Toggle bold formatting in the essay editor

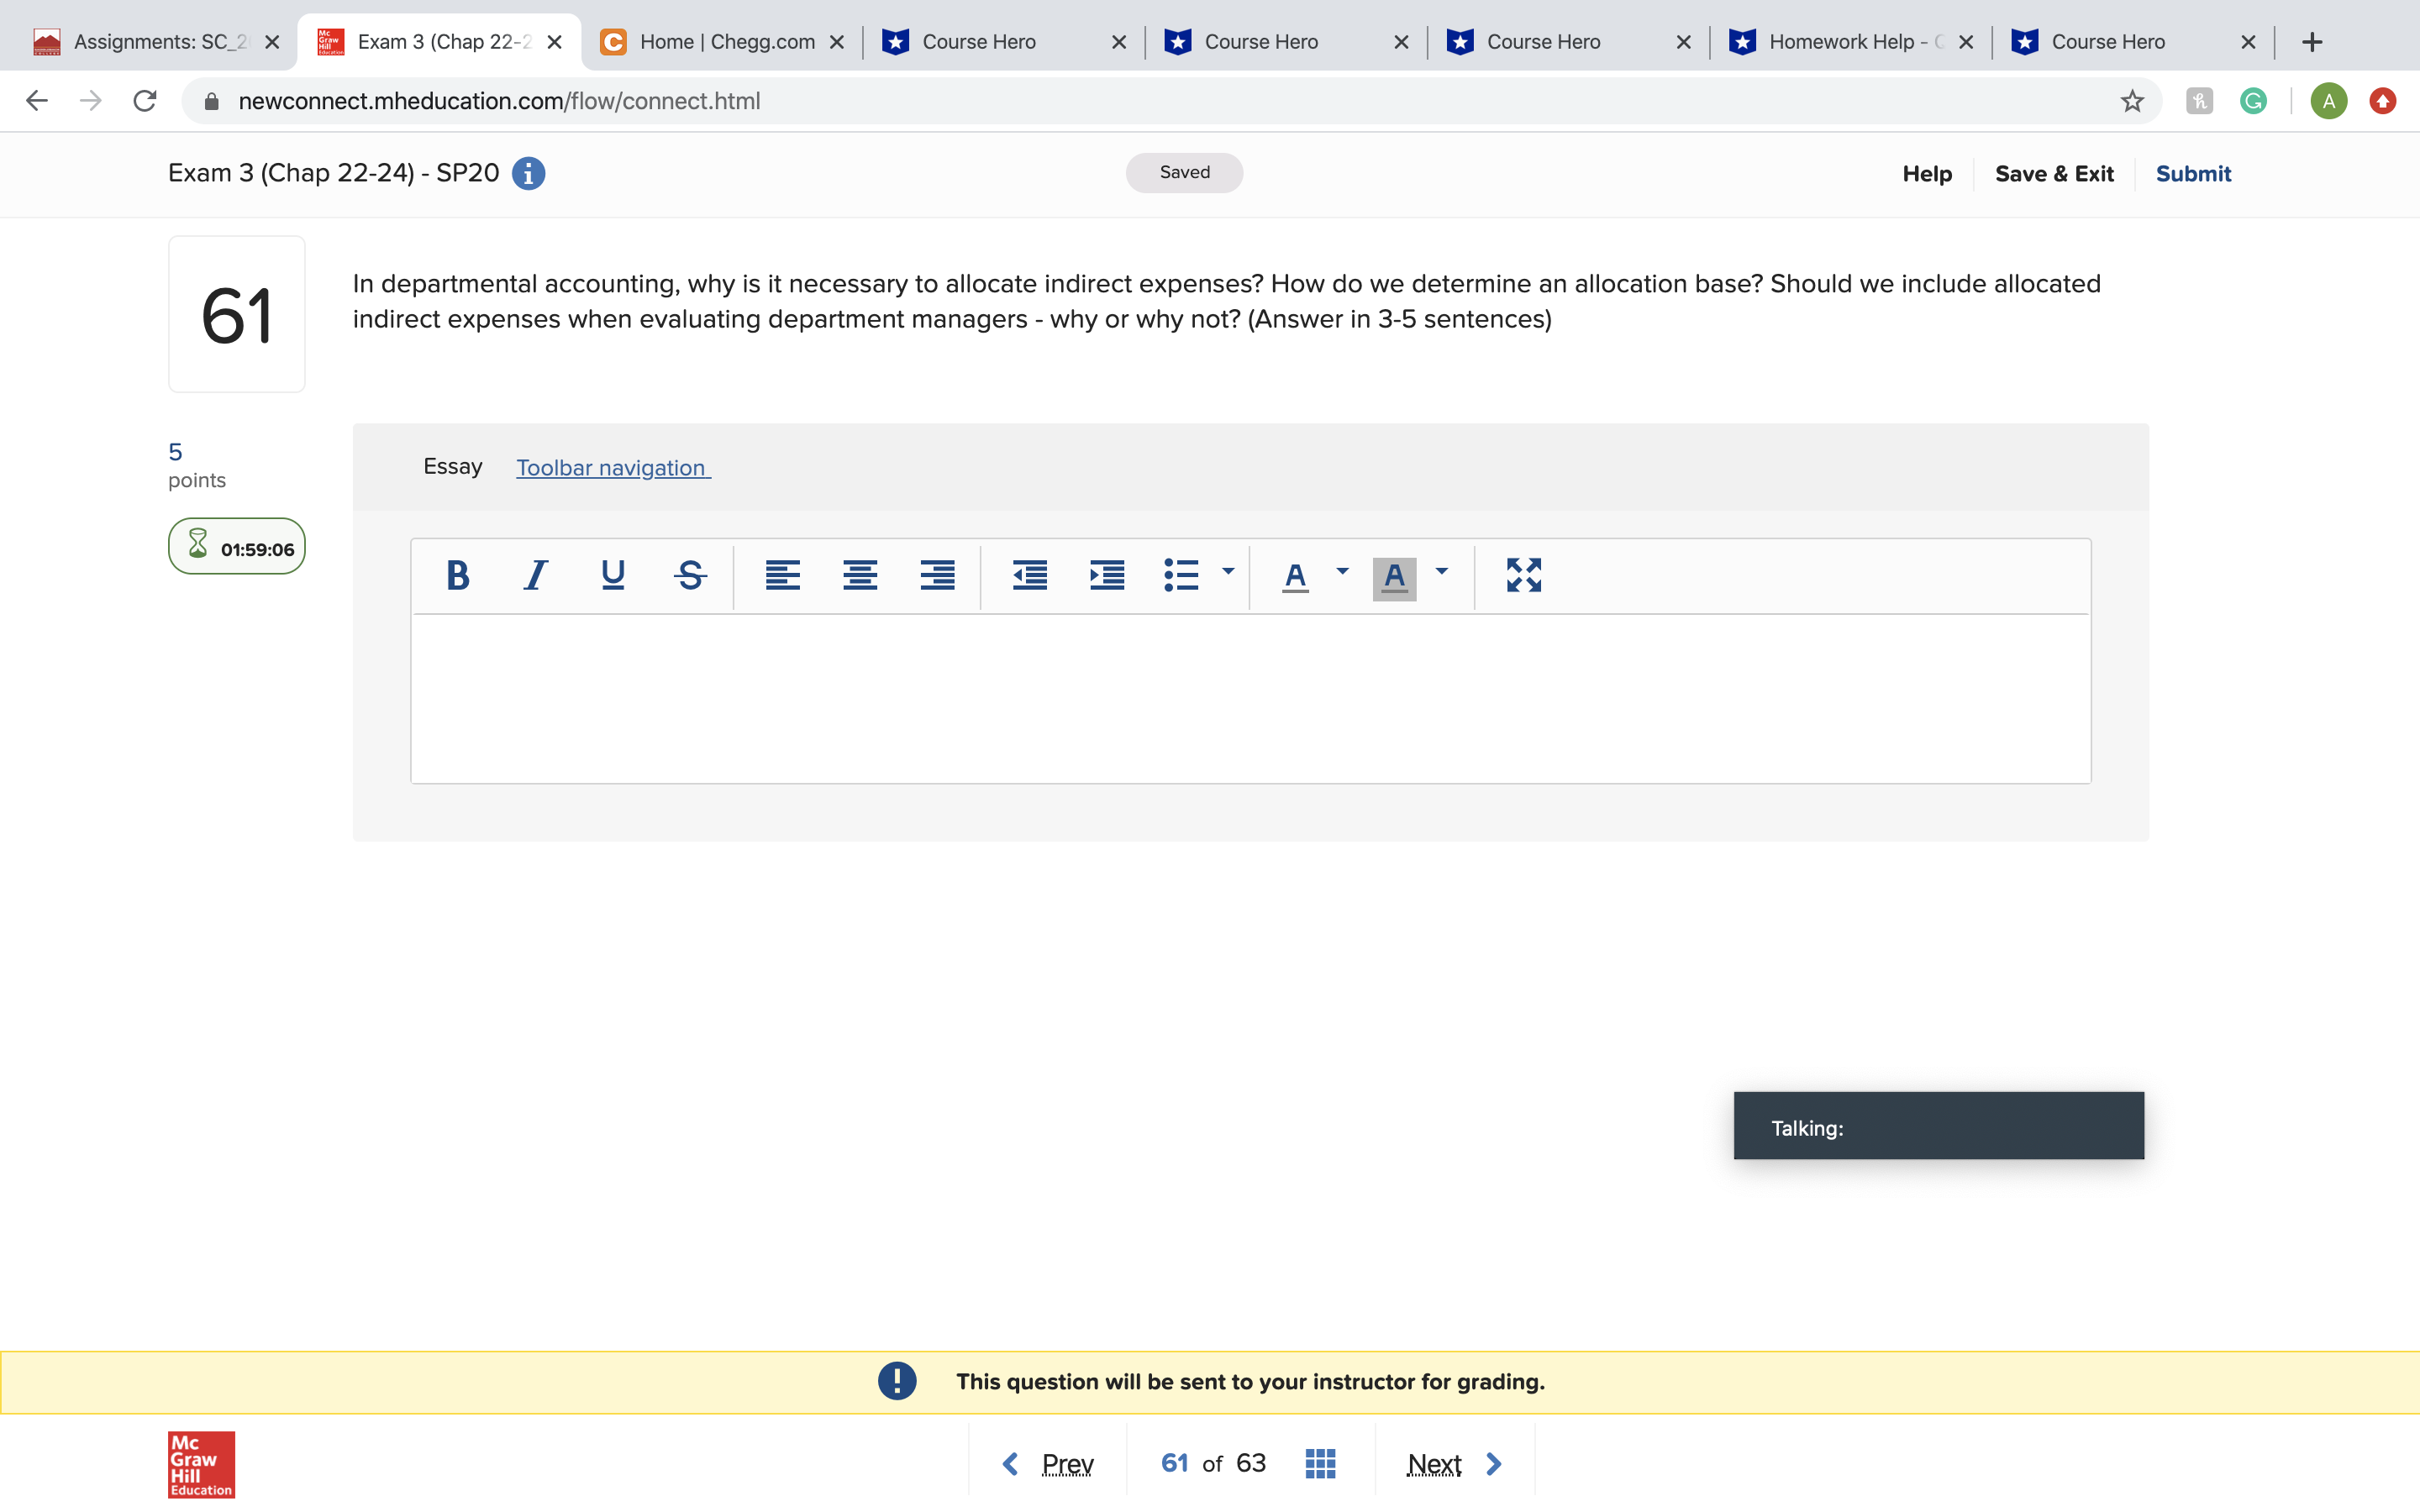click(458, 575)
